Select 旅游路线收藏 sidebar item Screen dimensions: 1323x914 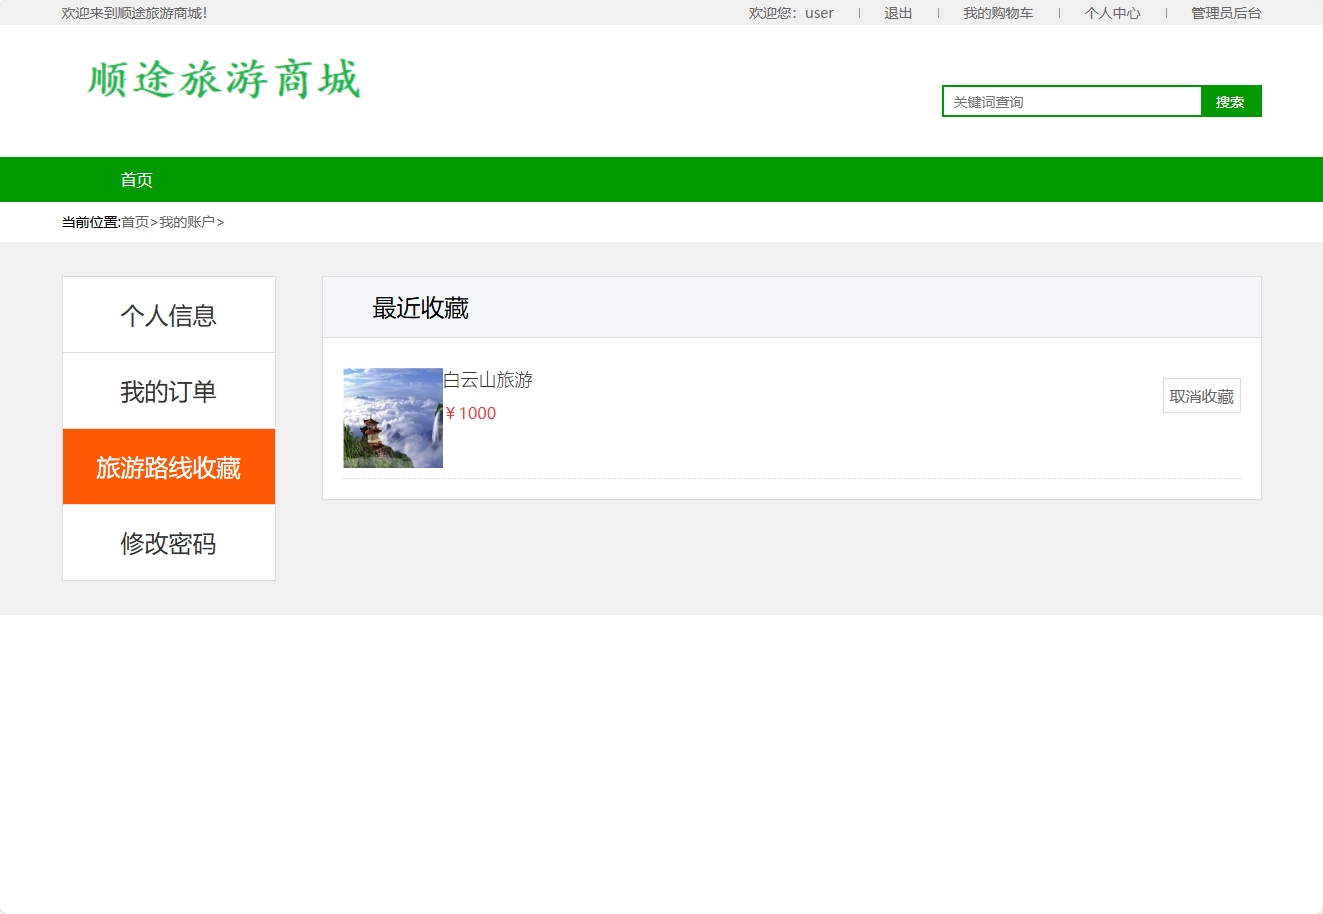pyautogui.click(x=168, y=466)
